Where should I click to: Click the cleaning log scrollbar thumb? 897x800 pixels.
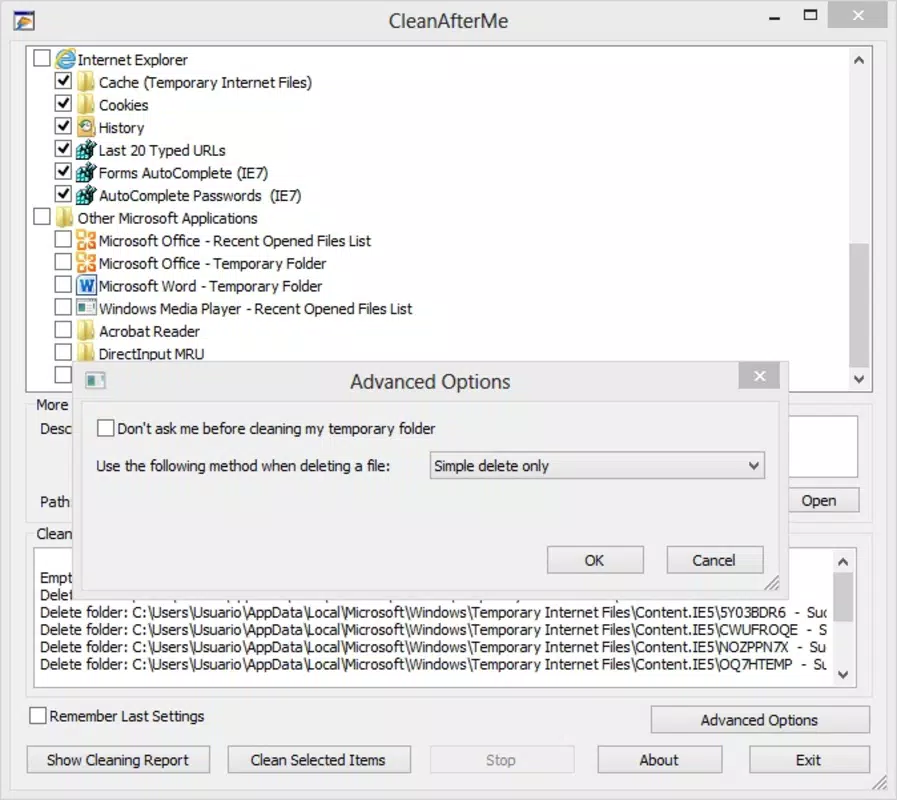(x=843, y=597)
